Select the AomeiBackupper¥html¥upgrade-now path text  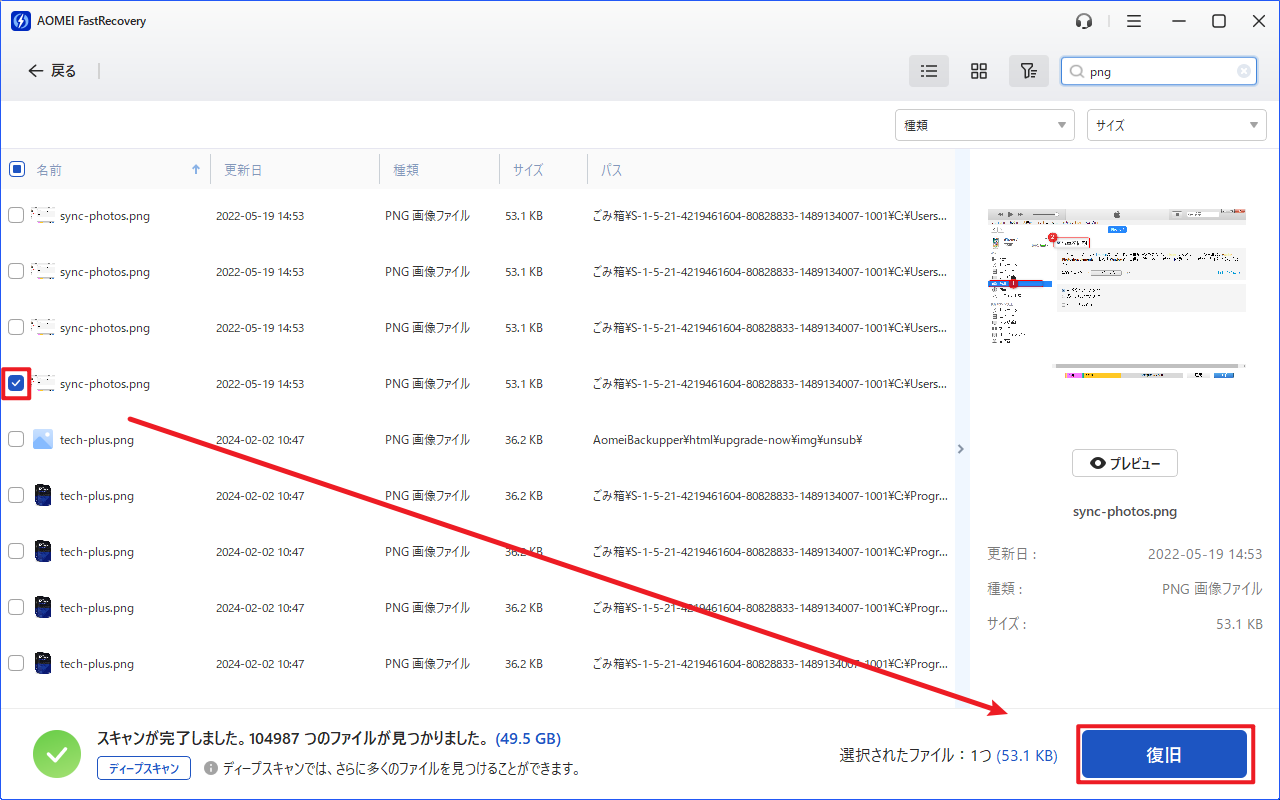[x=728, y=440]
